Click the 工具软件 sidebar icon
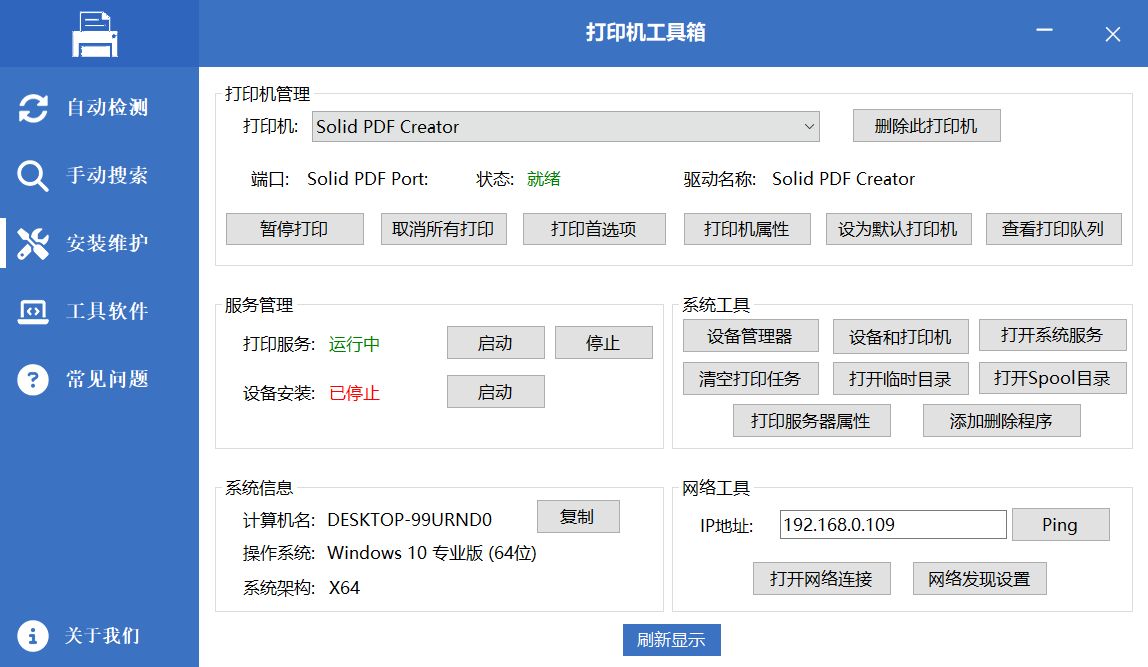This screenshot has height=667, width=1148. (33, 311)
